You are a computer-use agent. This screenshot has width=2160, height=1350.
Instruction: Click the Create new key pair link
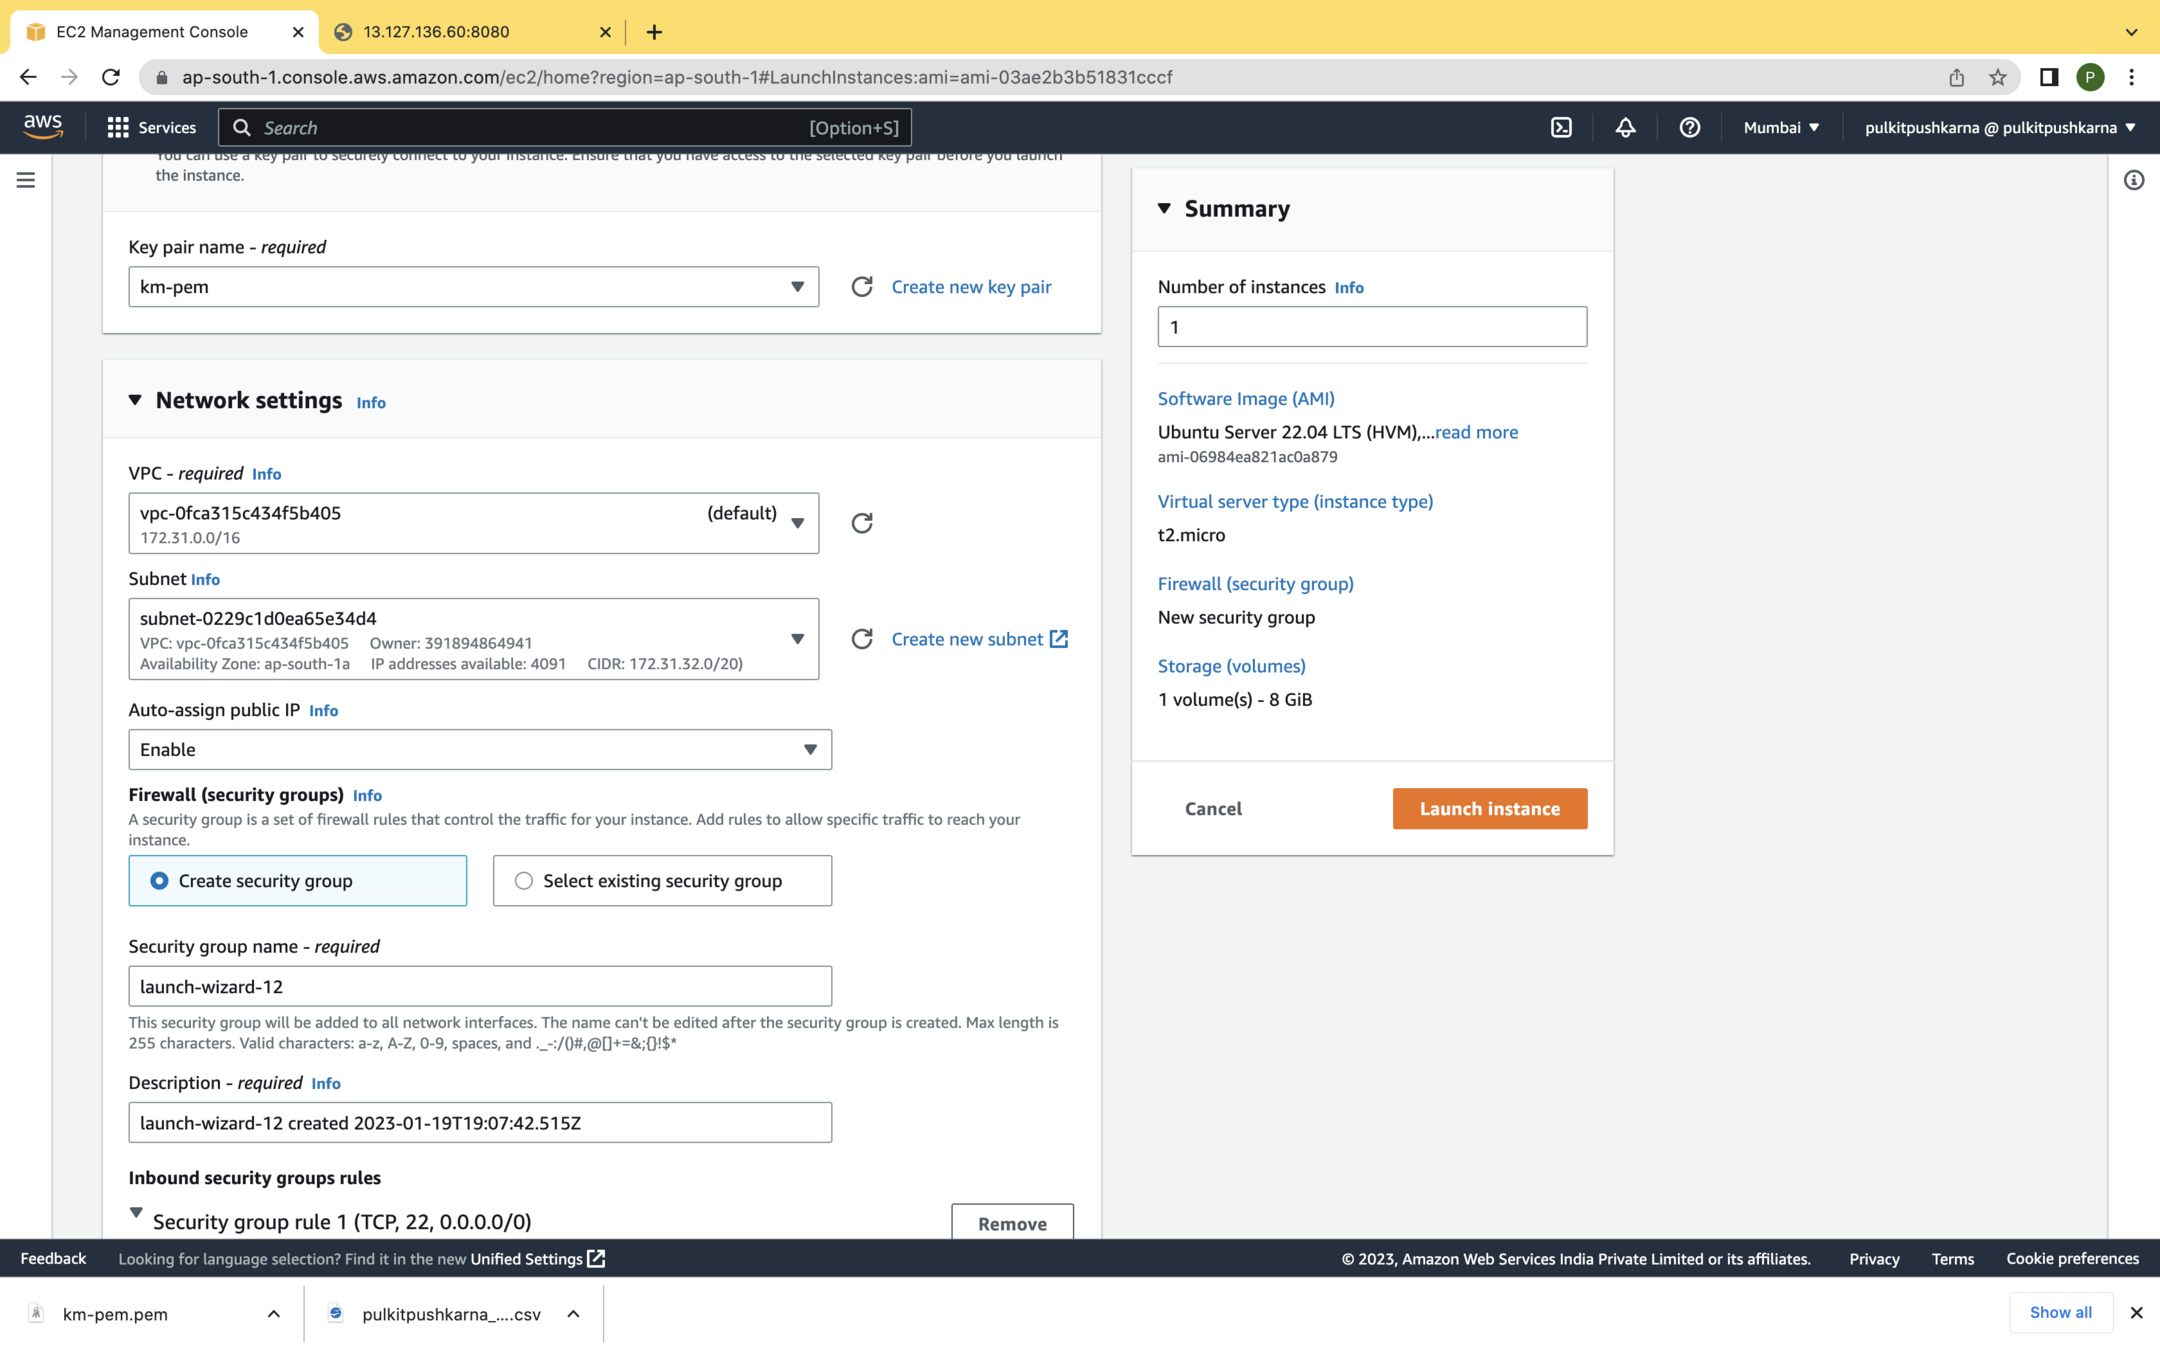click(x=970, y=287)
